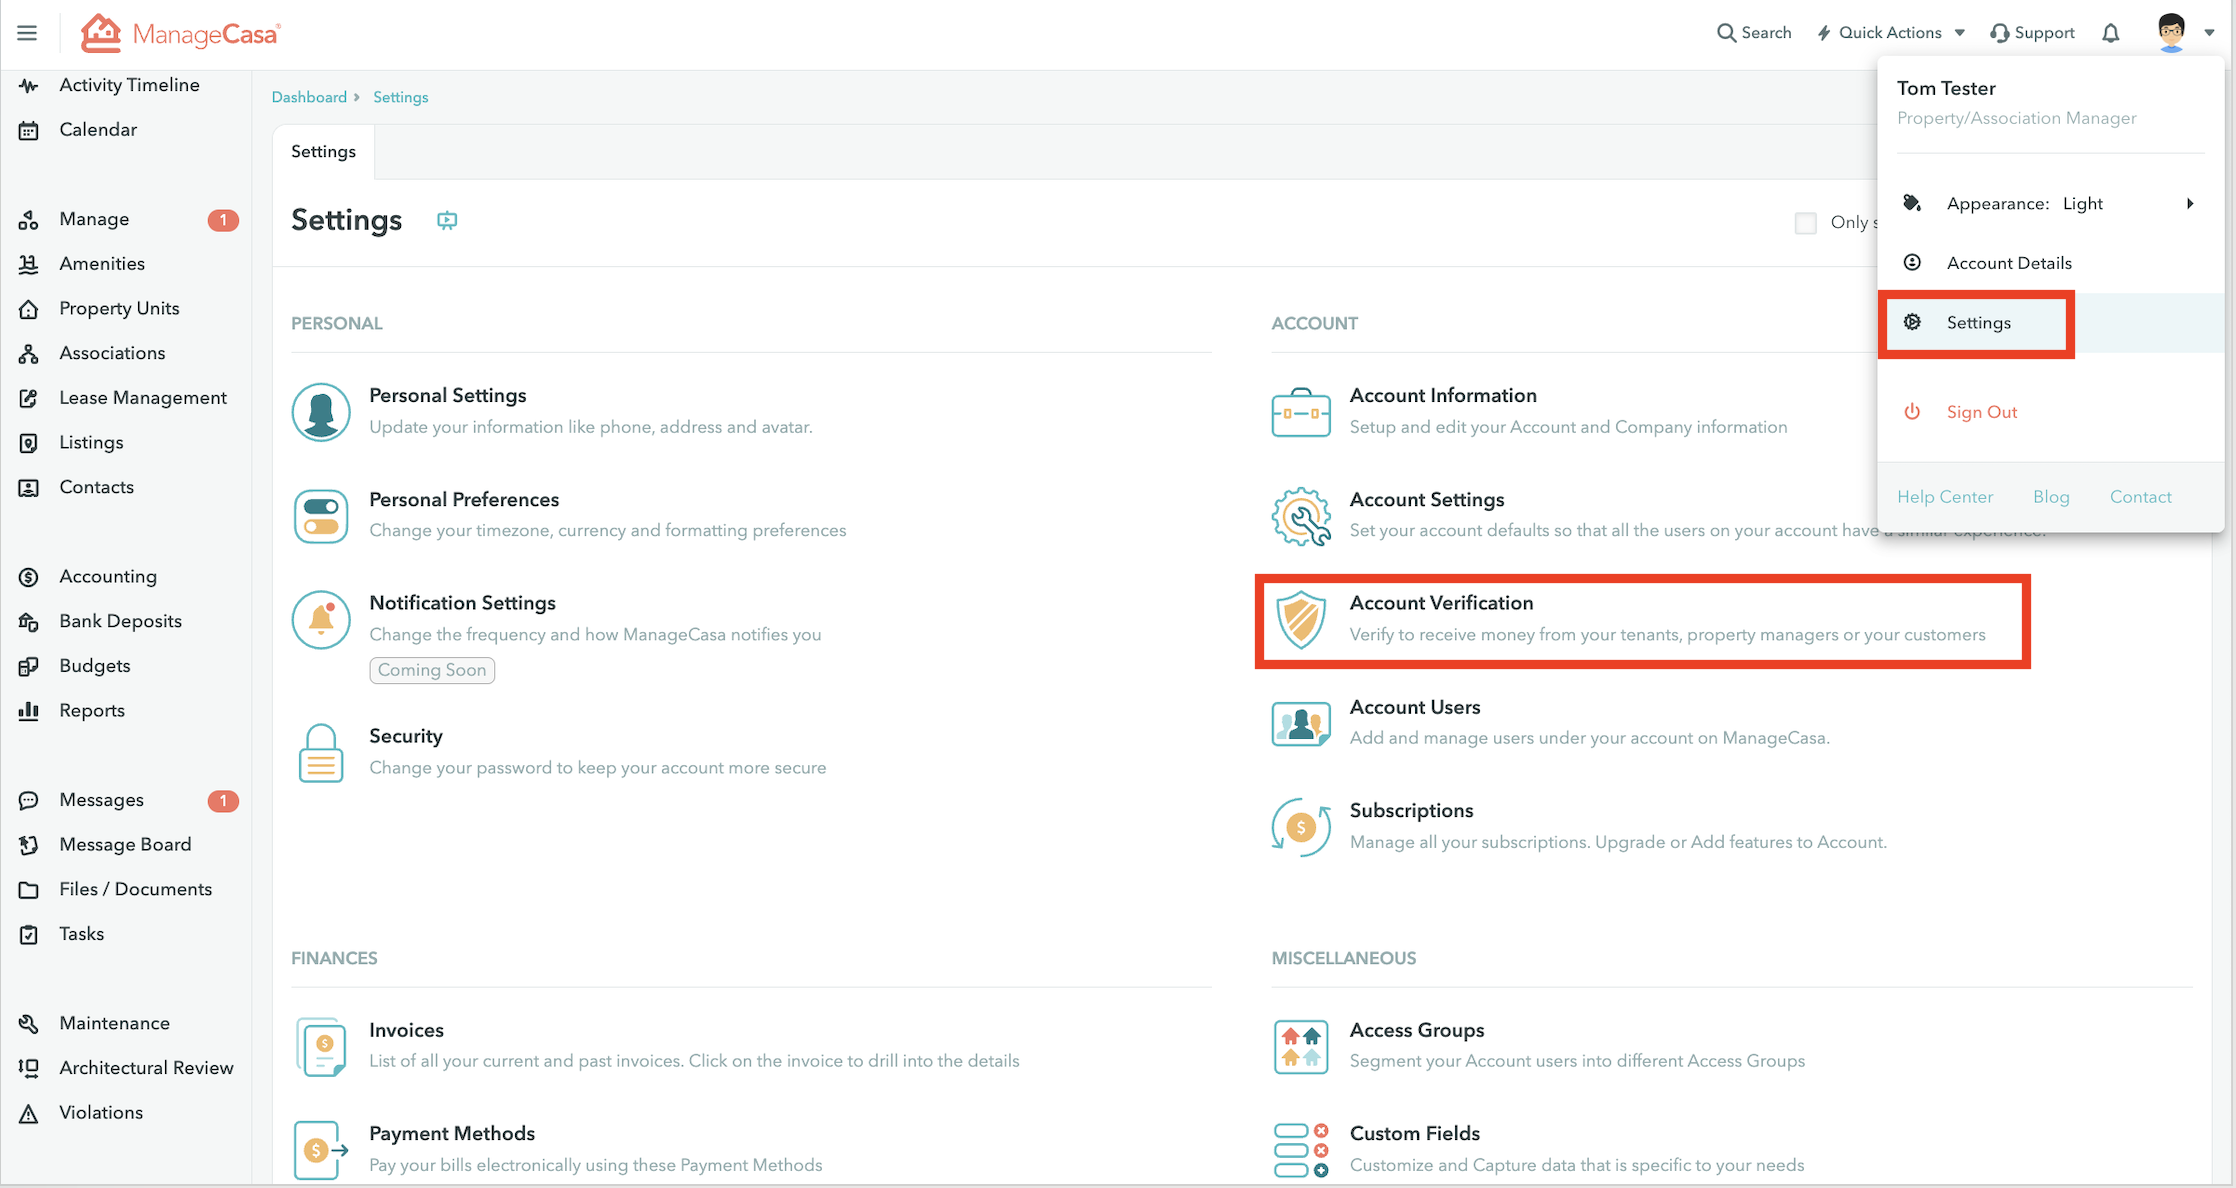This screenshot has width=2236, height=1188.
Task: Click the Subscriptions dollar cycle icon
Action: [x=1301, y=827]
